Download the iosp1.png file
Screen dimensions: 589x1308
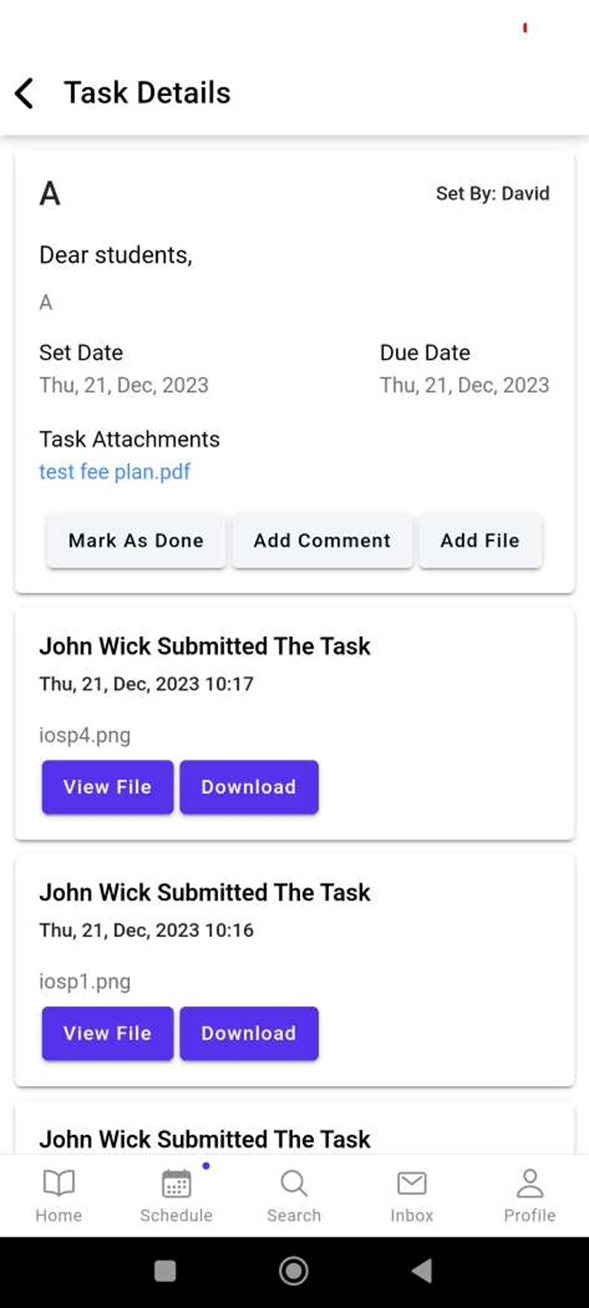click(x=249, y=1033)
